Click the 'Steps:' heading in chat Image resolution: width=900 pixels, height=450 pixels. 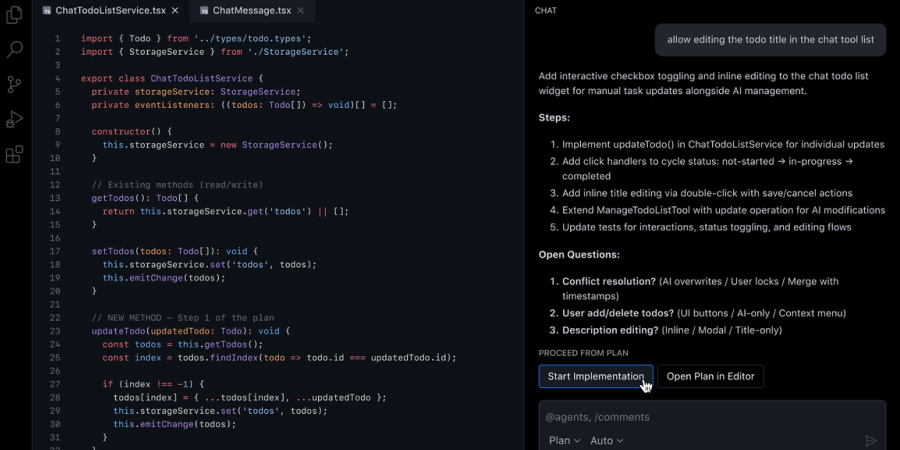pyautogui.click(x=554, y=118)
